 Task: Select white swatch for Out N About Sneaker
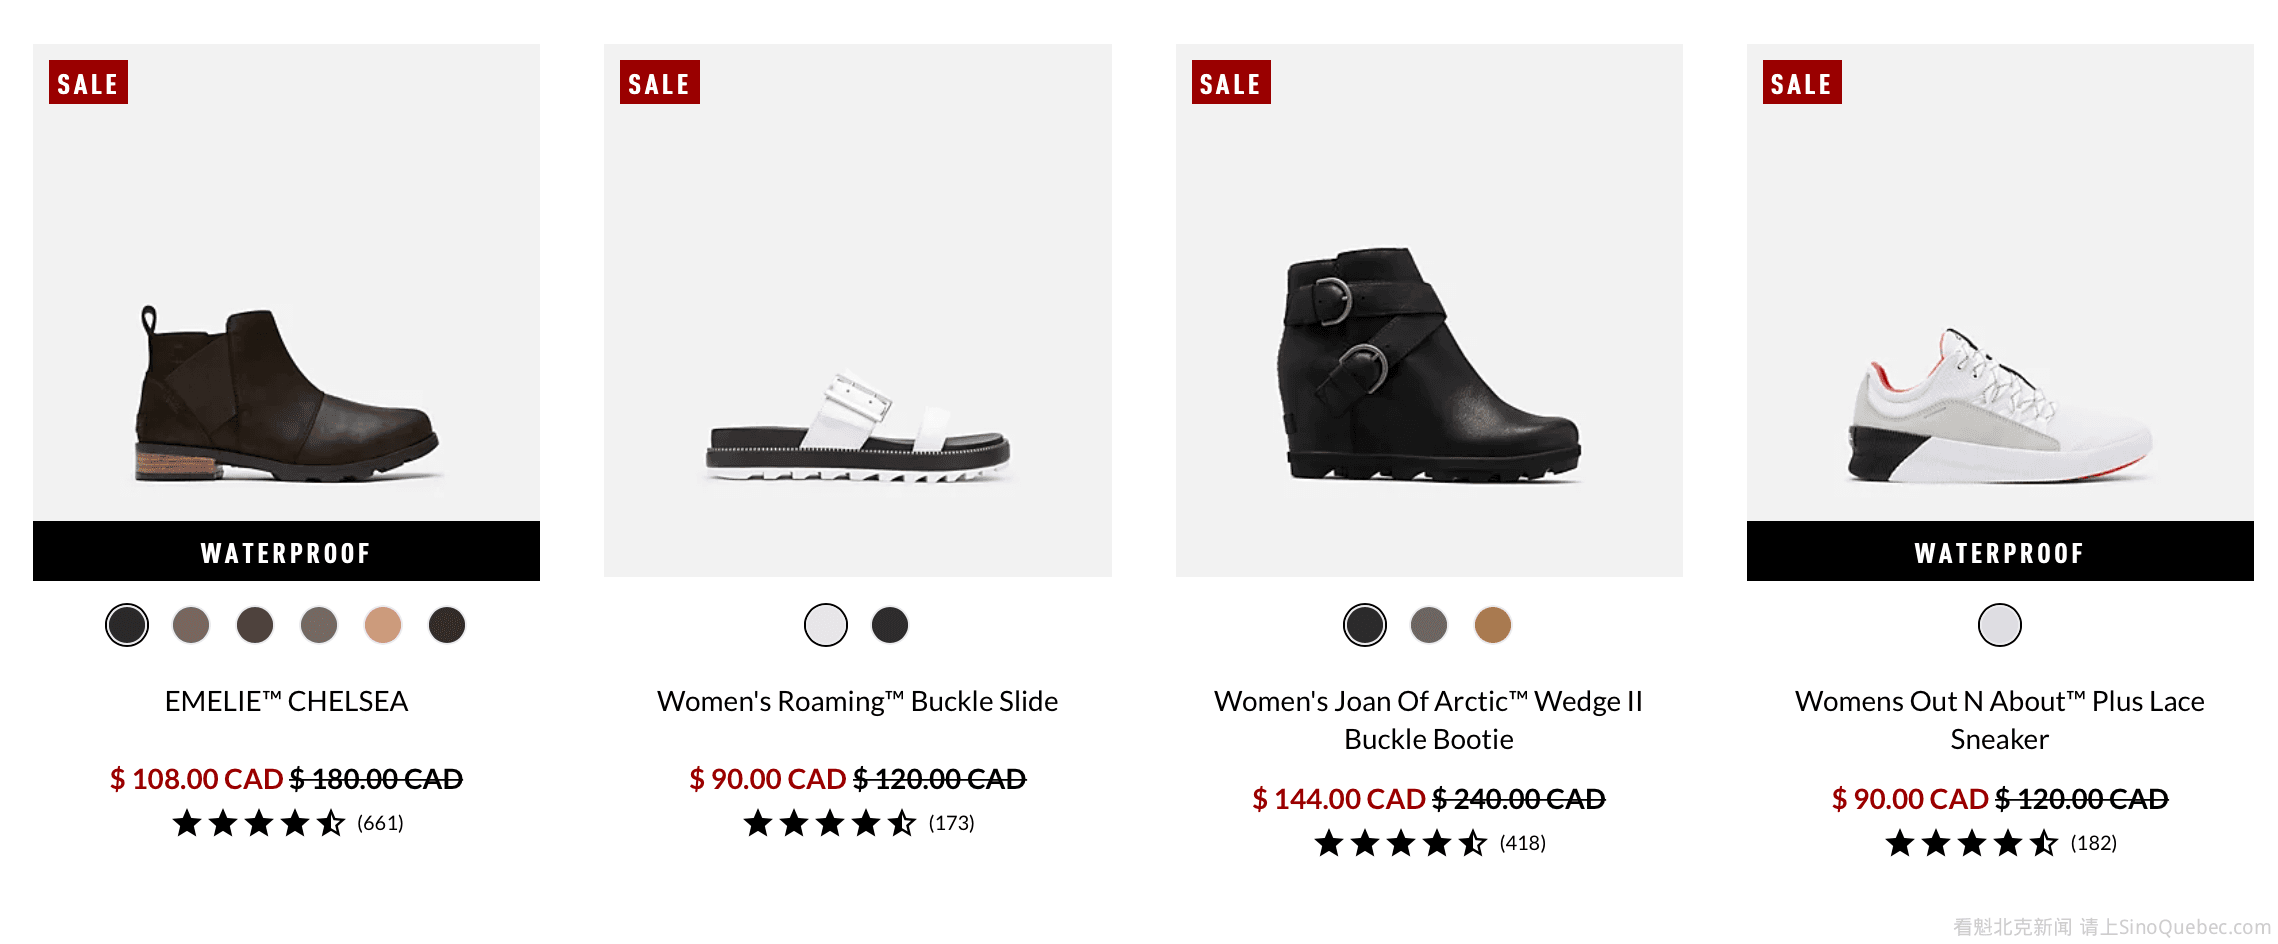(x=2000, y=626)
